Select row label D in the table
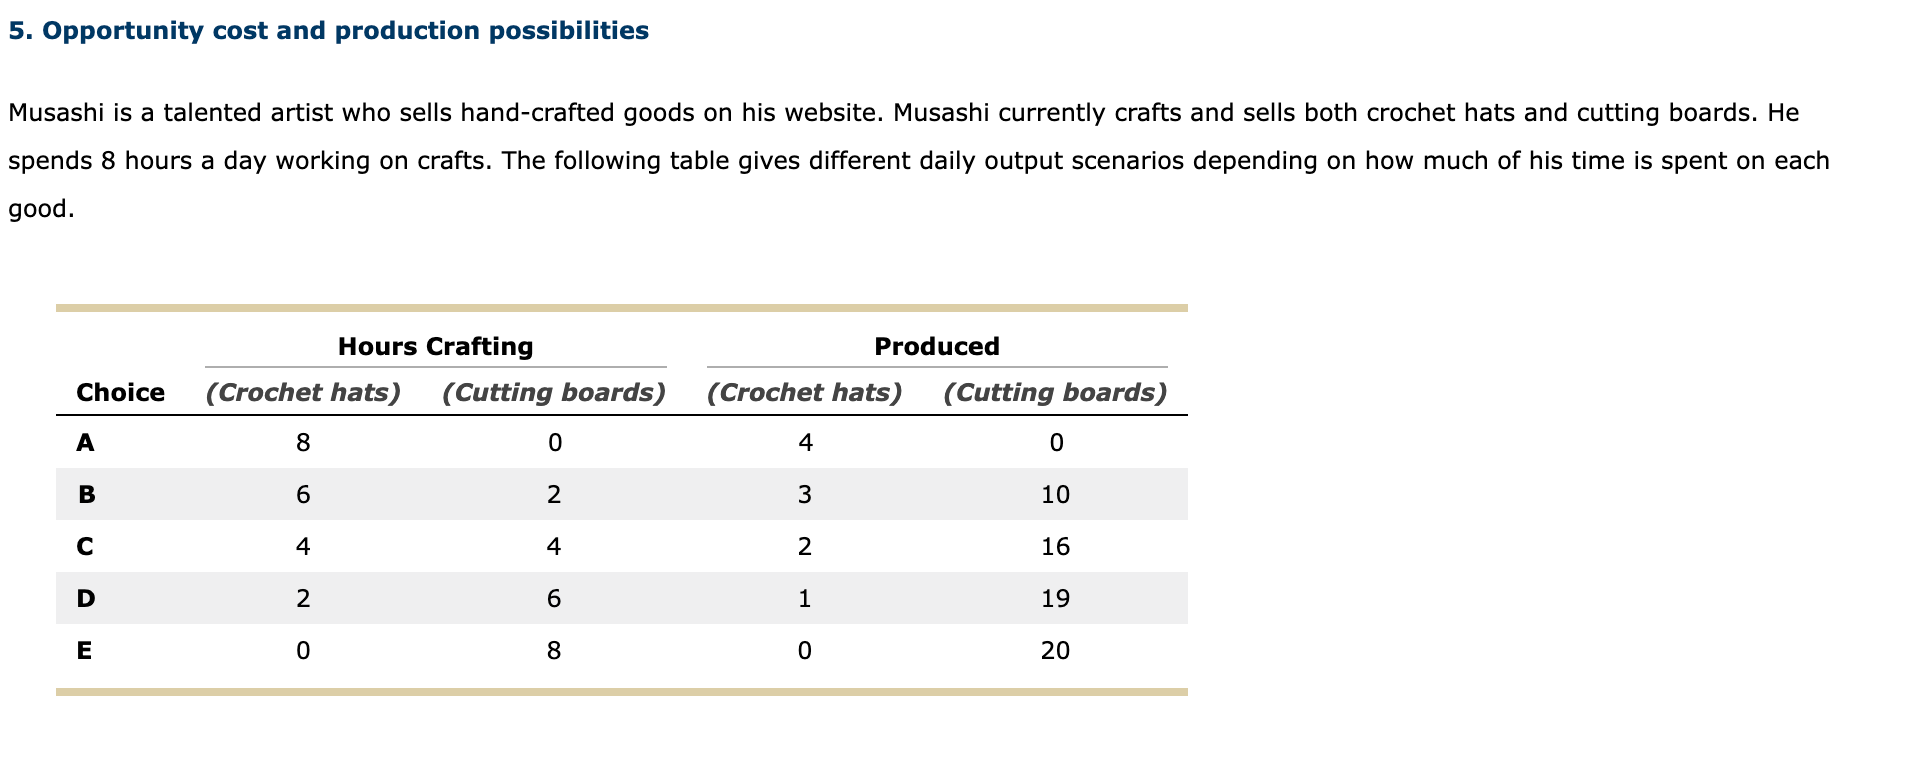Screen dimensions: 1912x784 coord(86,598)
